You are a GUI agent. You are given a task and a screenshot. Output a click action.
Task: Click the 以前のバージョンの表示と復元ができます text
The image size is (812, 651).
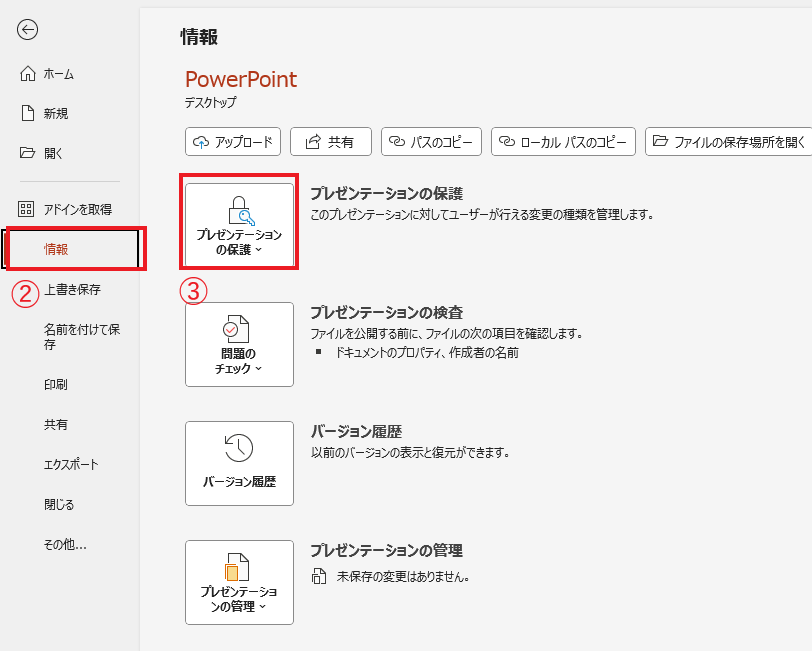410,453
